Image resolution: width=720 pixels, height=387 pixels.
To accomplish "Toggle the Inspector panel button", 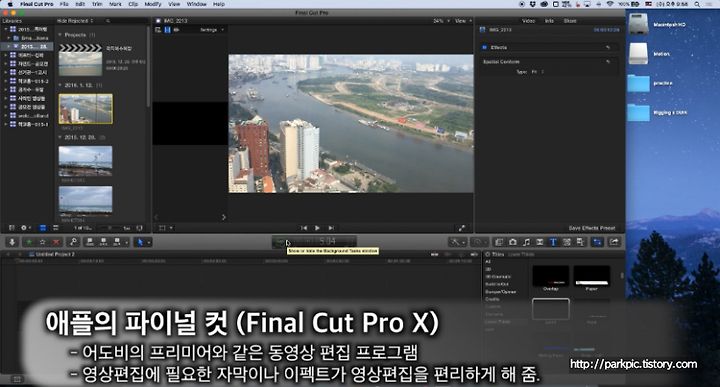I will coord(597,242).
